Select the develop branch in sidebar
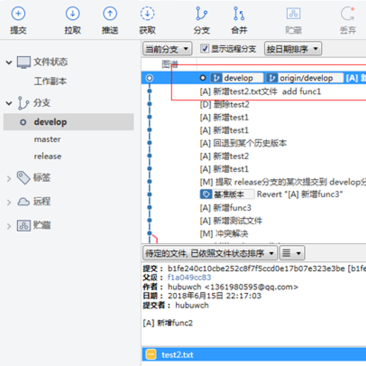 [69, 122]
